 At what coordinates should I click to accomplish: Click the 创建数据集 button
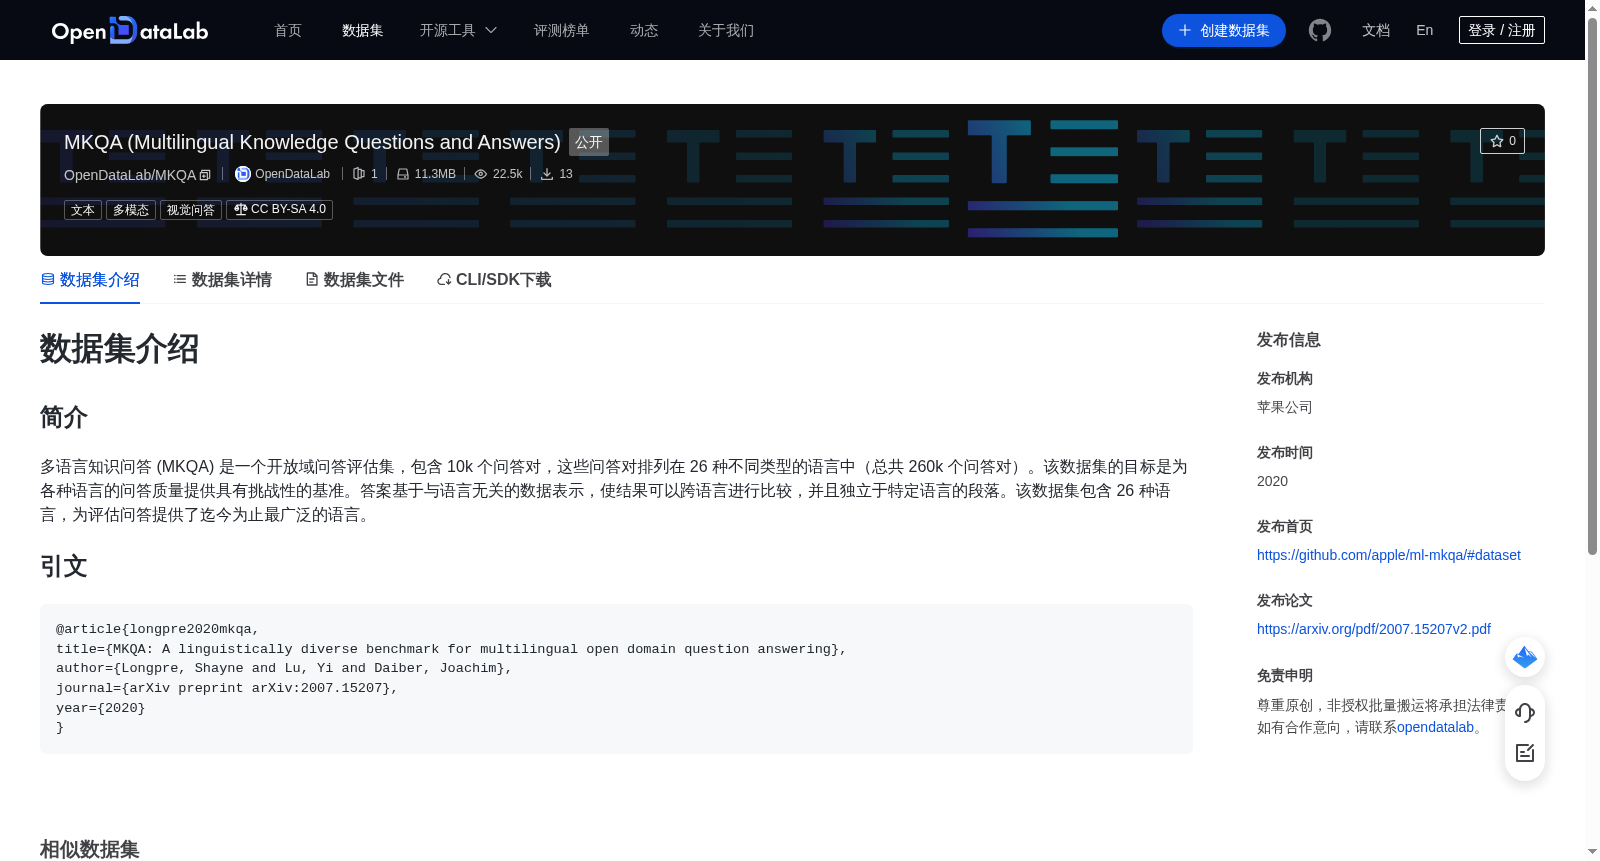(x=1224, y=30)
